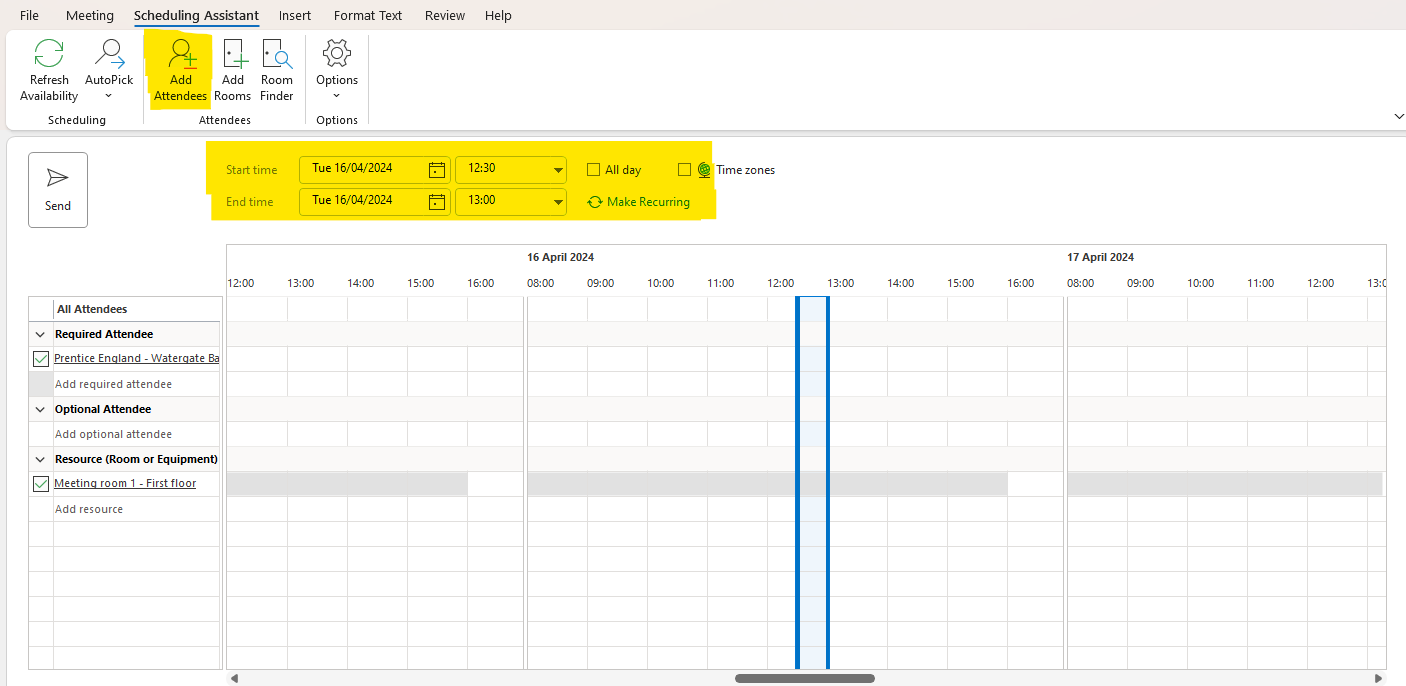
Task: Click the Add Attendees icon
Action: [x=181, y=55]
